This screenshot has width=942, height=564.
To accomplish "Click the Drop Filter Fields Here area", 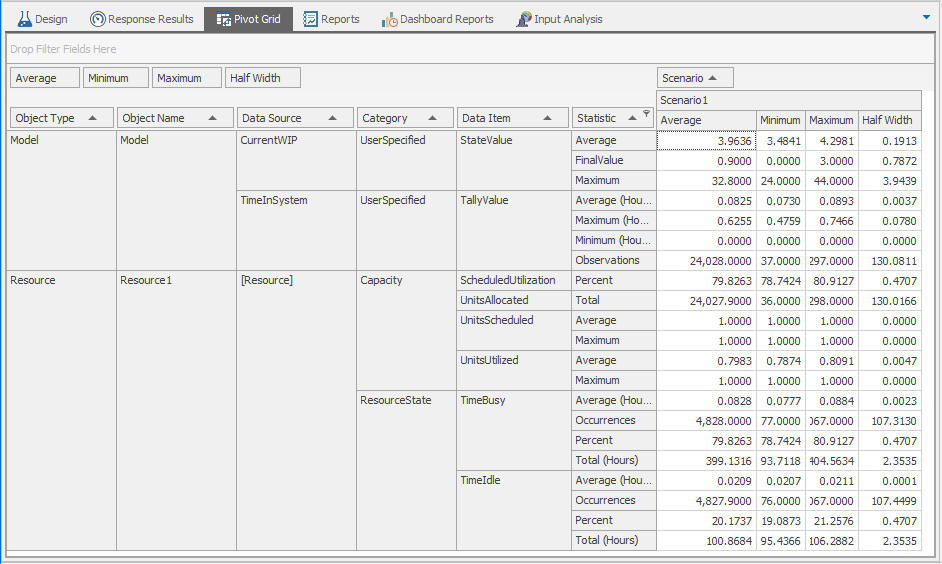I will pos(470,49).
